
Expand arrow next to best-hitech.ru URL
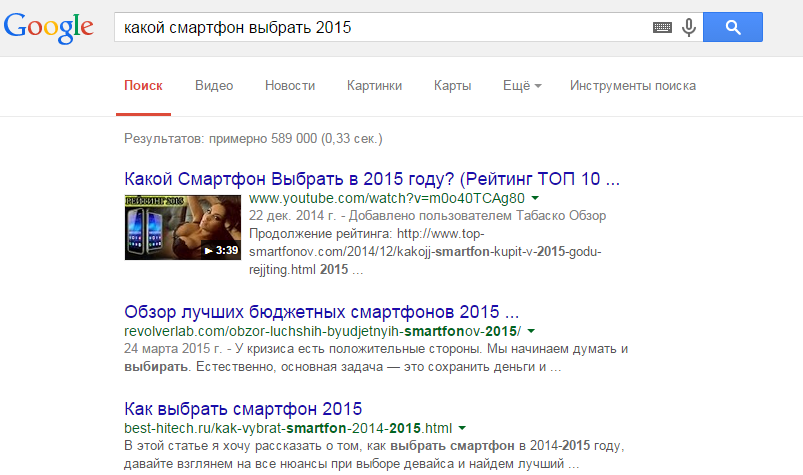(x=462, y=428)
